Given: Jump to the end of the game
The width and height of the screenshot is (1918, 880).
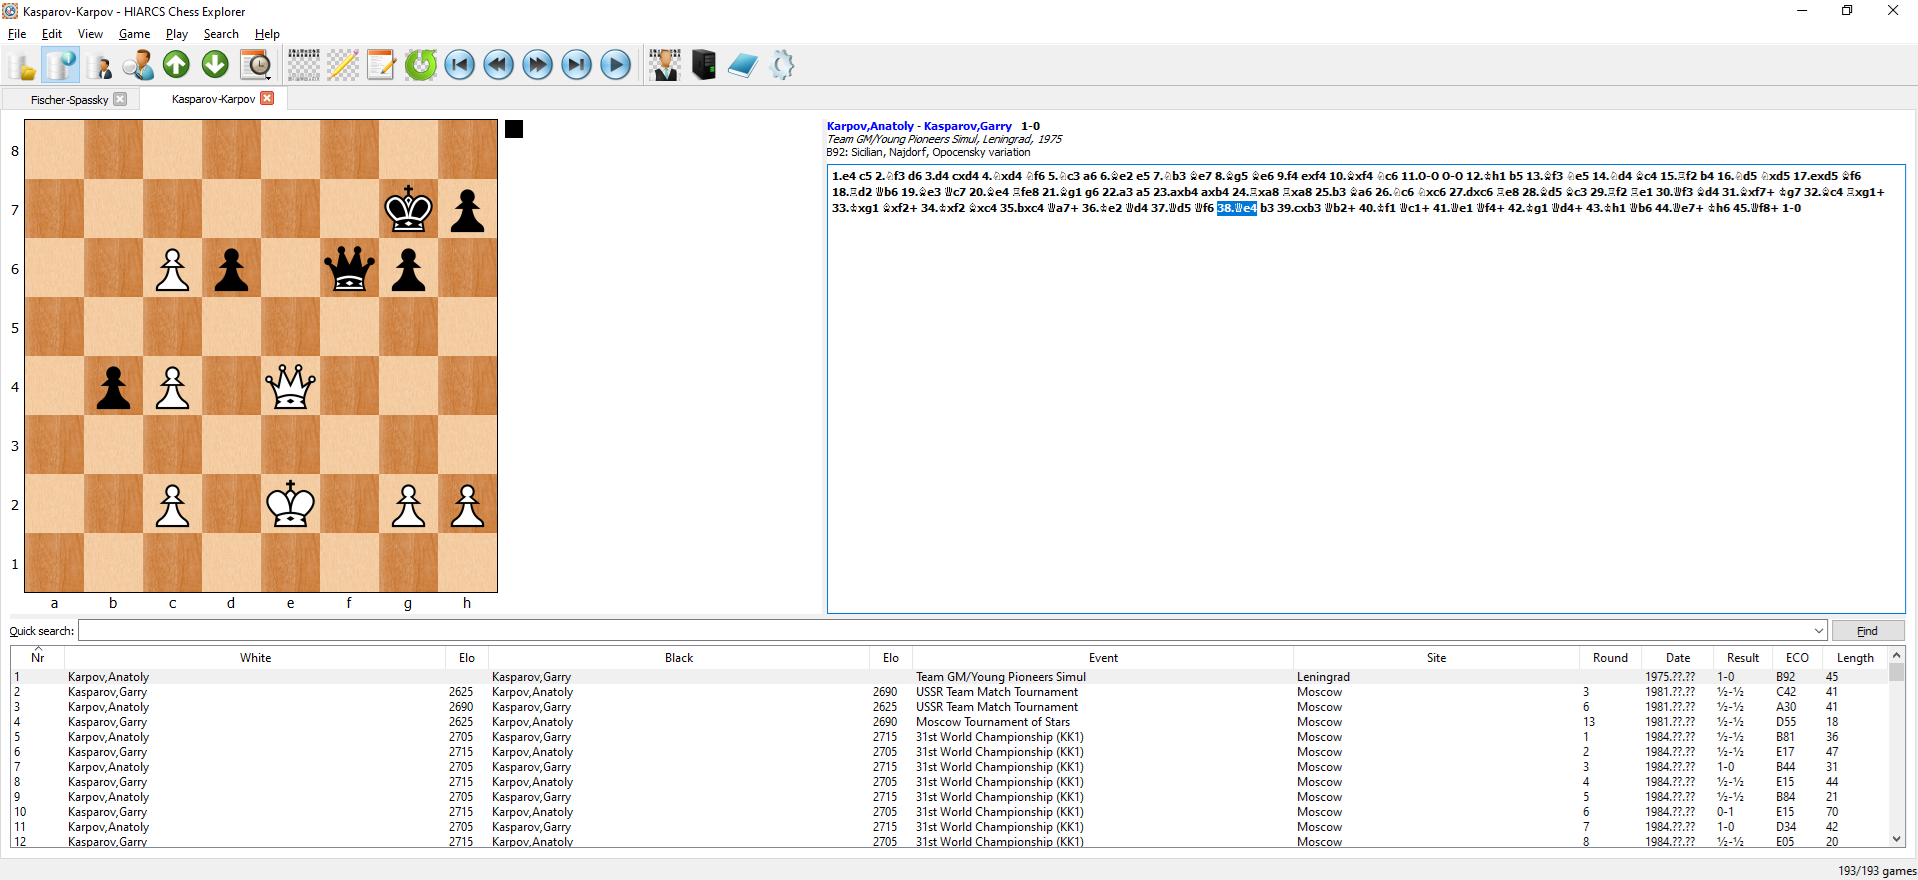Looking at the screenshot, I should (x=577, y=66).
